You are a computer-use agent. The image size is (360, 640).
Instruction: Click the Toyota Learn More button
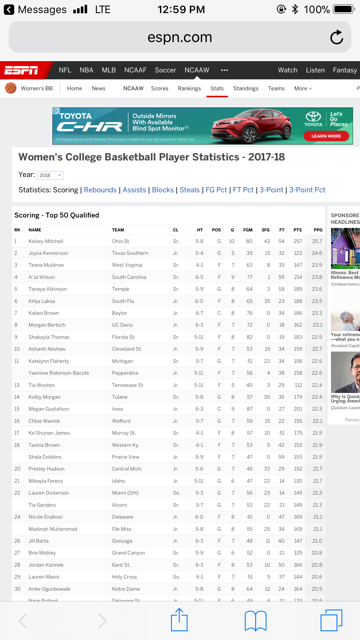(x=326, y=136)
